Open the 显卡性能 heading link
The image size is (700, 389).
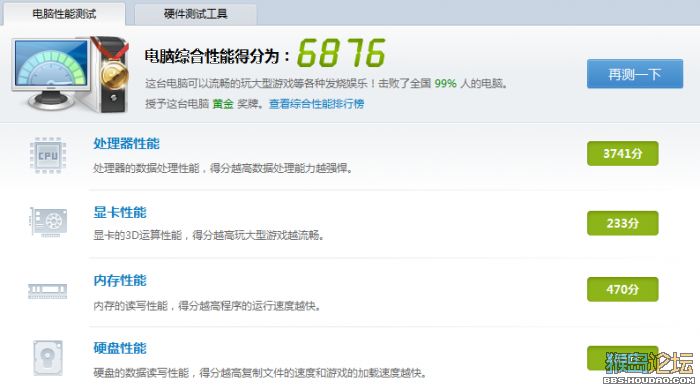pos(120,212)
